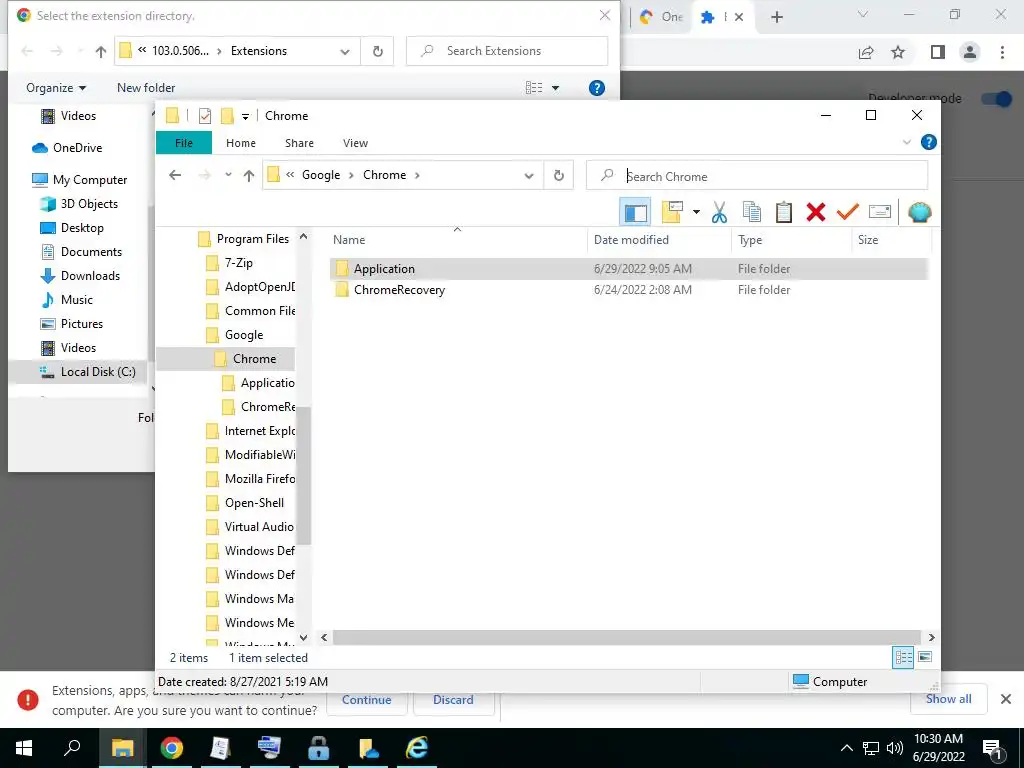
Task: Click Show all downloads
Action: pos(948,699)
